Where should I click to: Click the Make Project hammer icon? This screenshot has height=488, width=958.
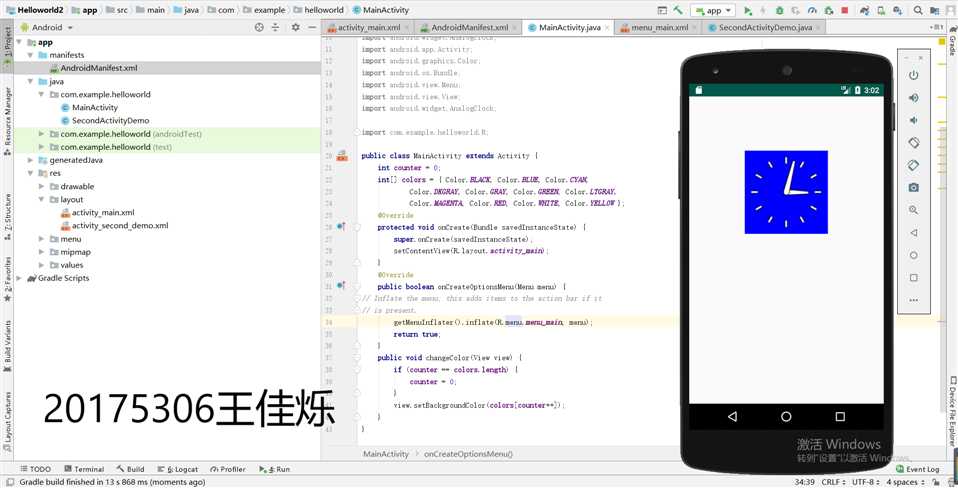tap(678, 10)
